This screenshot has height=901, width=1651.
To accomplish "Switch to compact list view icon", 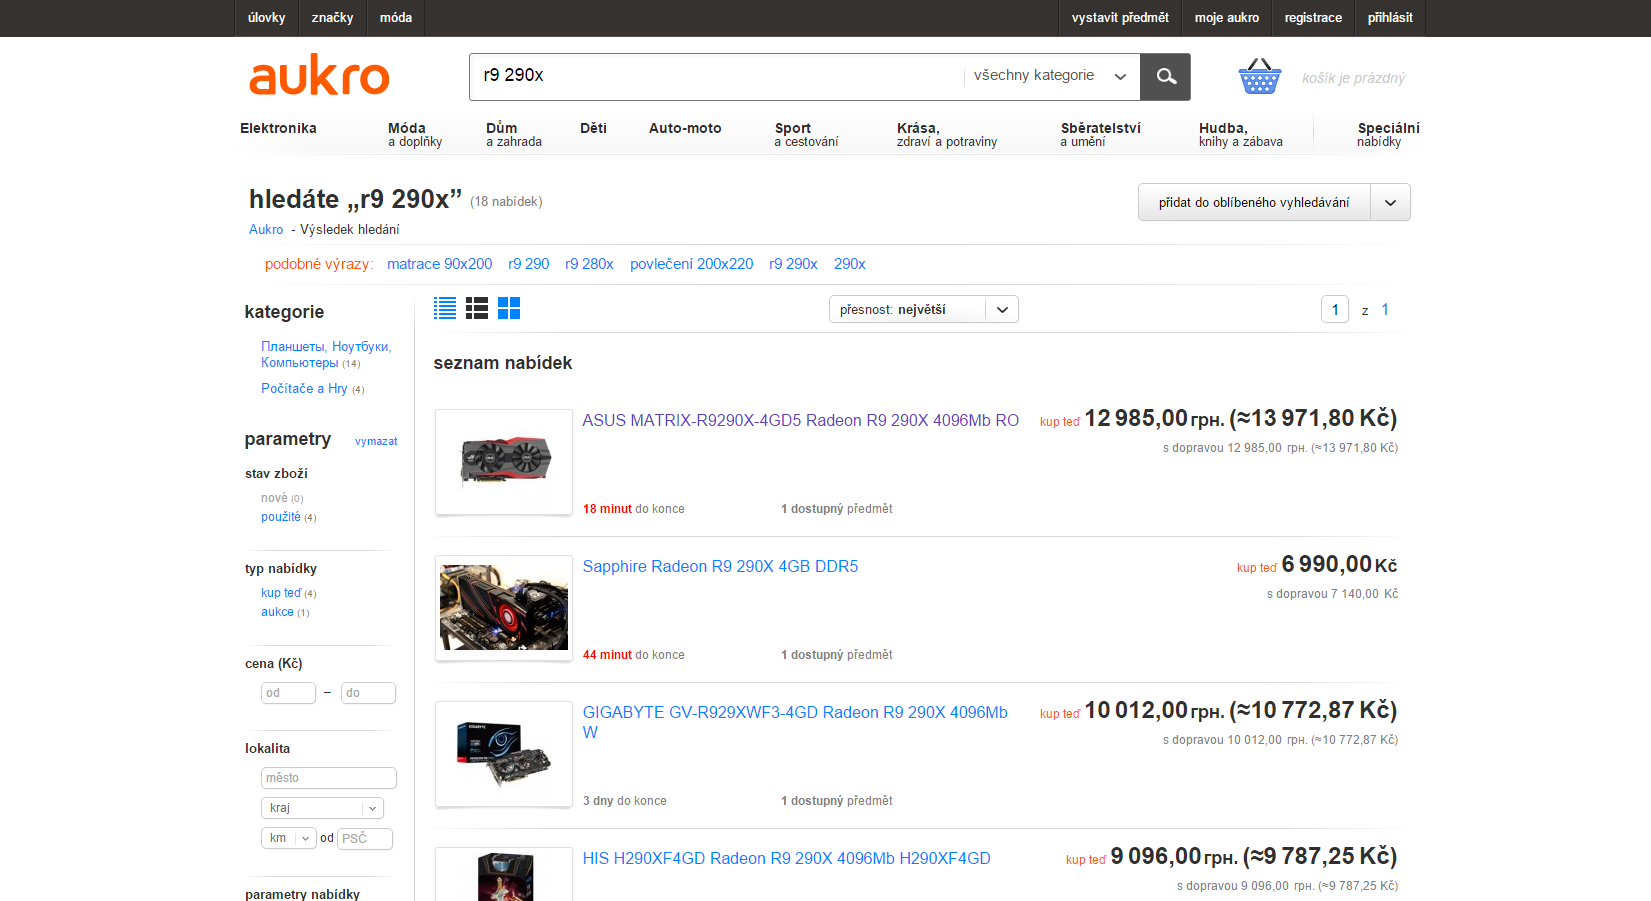I will 445,308.
